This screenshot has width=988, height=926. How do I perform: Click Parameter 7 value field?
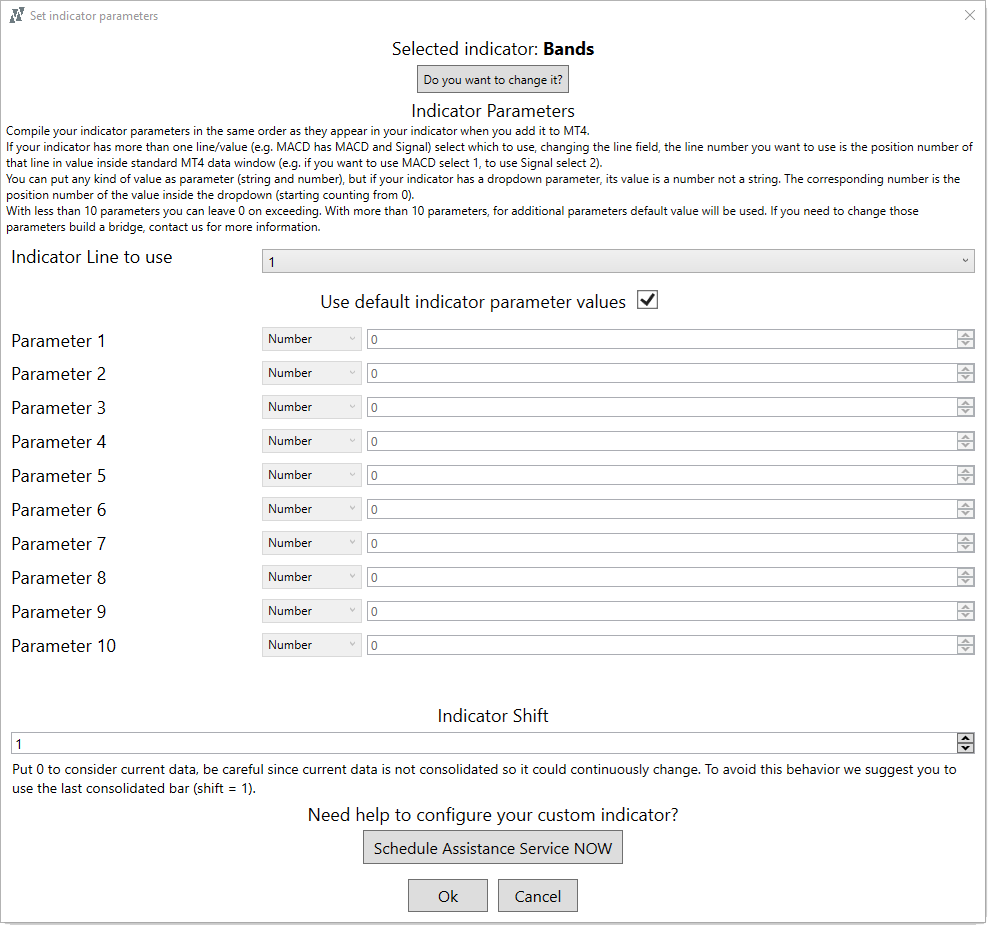[662, 544]
